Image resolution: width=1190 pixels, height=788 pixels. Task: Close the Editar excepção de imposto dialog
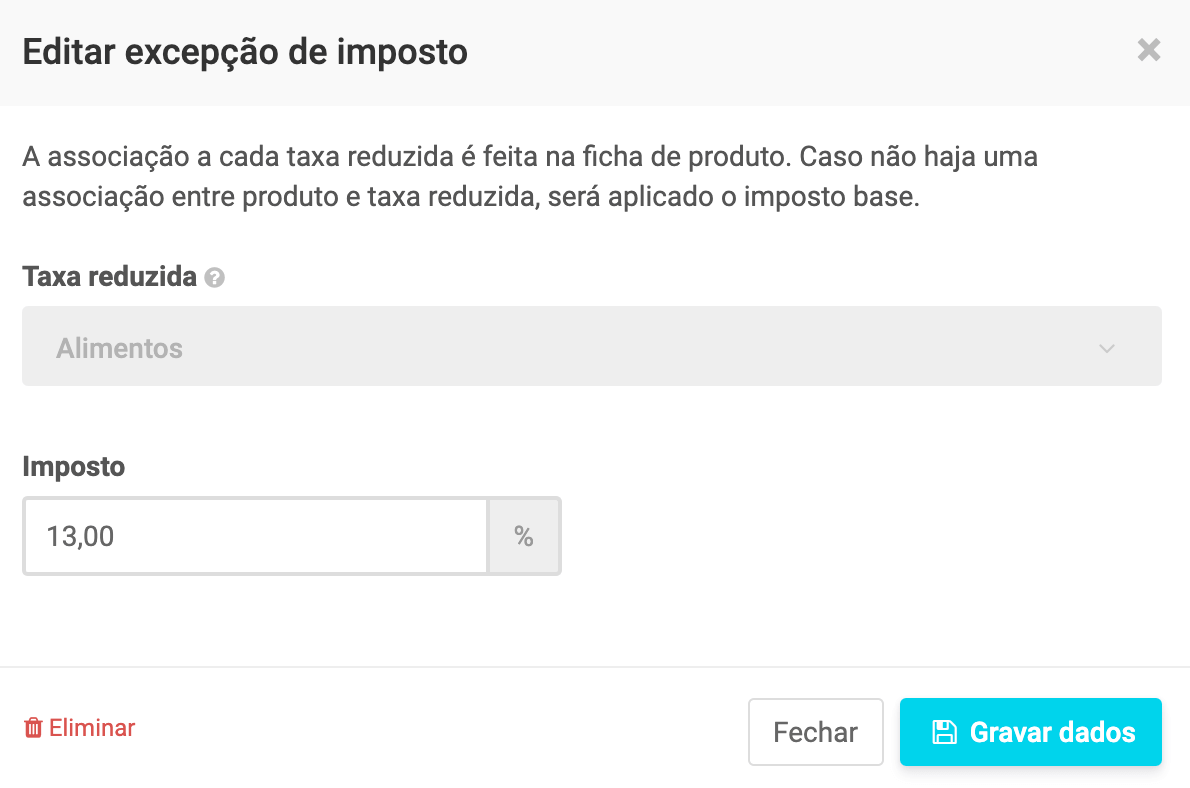(1149, 50)
